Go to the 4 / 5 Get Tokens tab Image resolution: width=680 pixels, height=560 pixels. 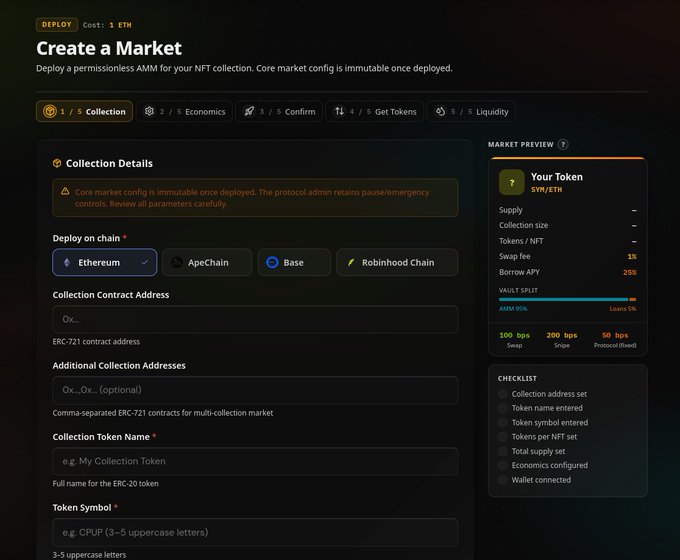375,111
